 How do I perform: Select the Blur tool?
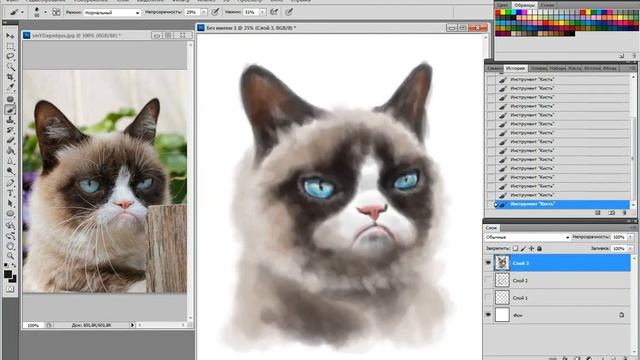click(x=10, y=161)
